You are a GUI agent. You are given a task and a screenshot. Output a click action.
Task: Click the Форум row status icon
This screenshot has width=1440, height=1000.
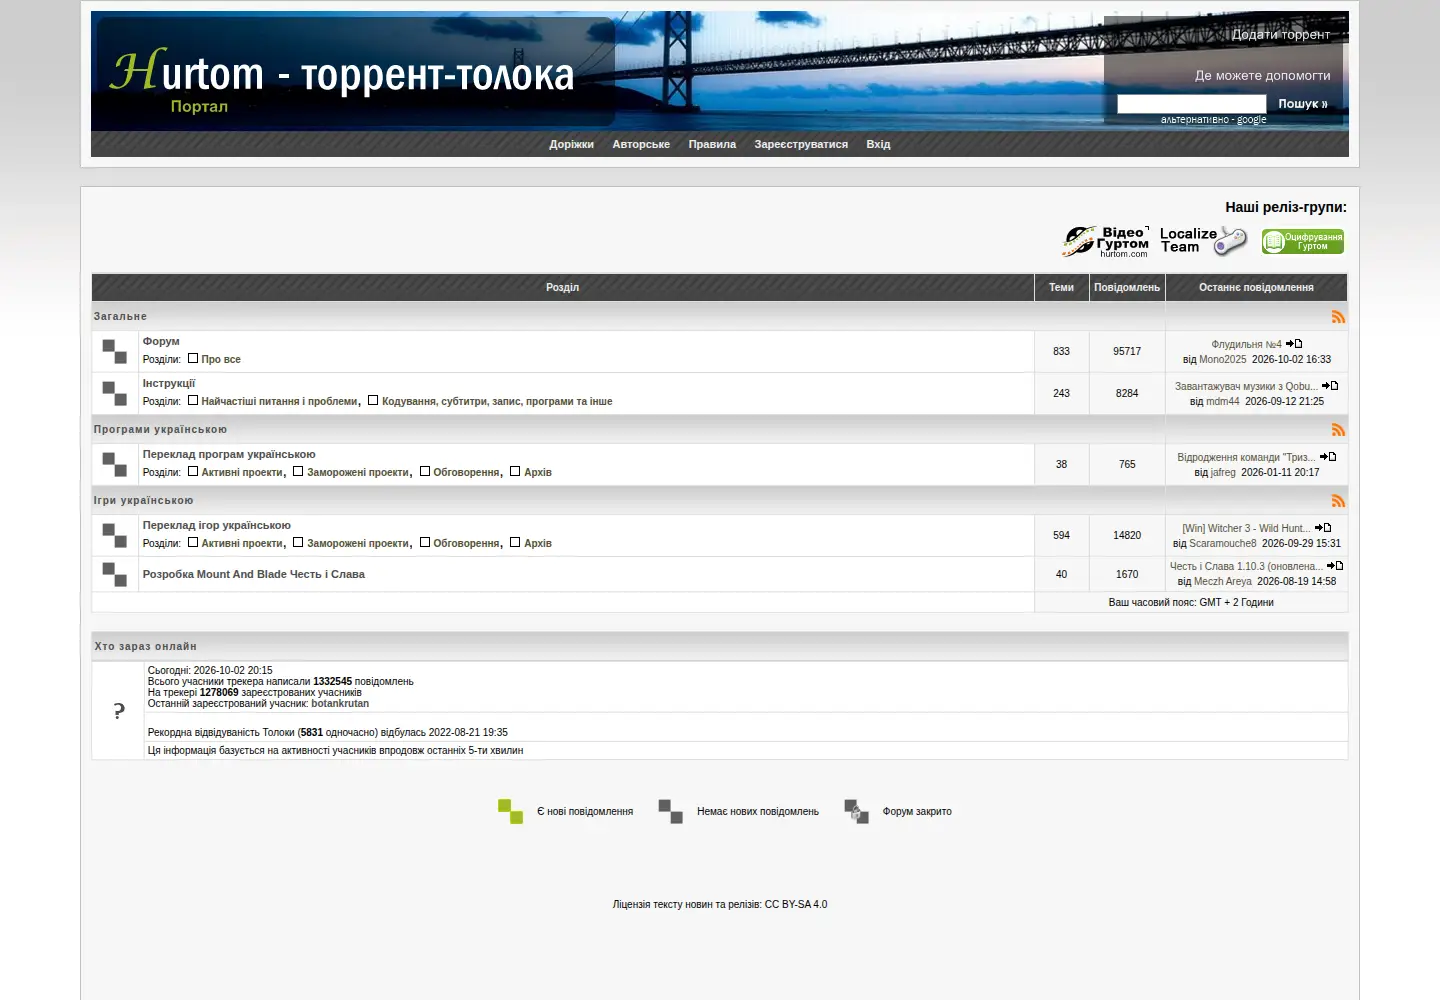tap(115, 352)
